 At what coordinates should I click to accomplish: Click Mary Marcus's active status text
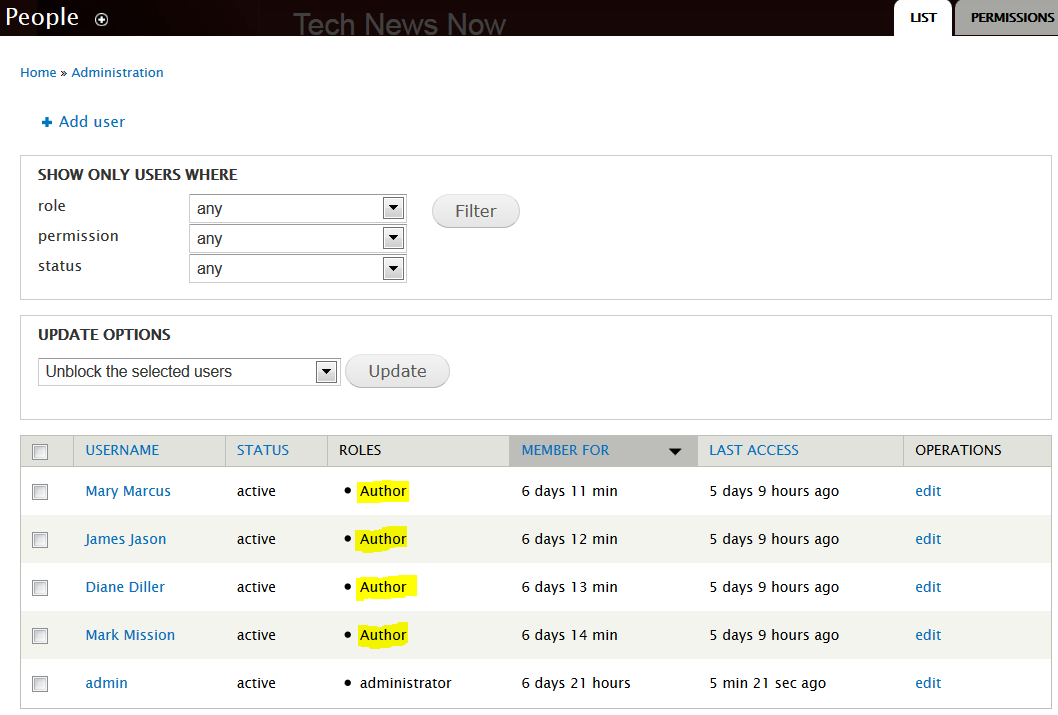pyautogui.click(x=256, y=491)
